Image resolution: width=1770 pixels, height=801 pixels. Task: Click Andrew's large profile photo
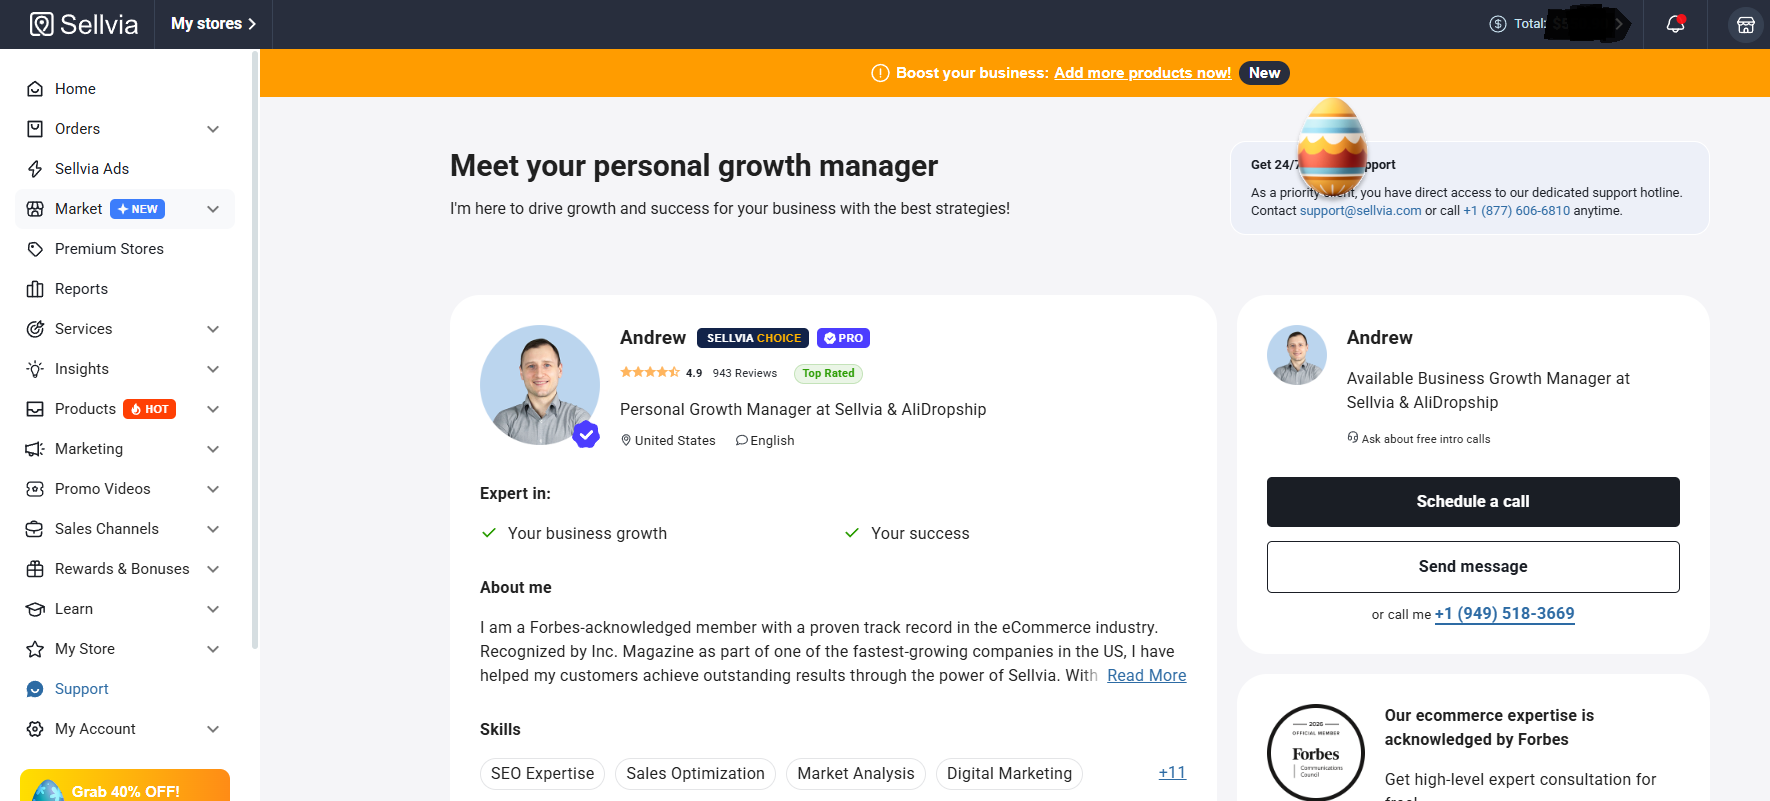pyautogui.click(x=540, y=385)
